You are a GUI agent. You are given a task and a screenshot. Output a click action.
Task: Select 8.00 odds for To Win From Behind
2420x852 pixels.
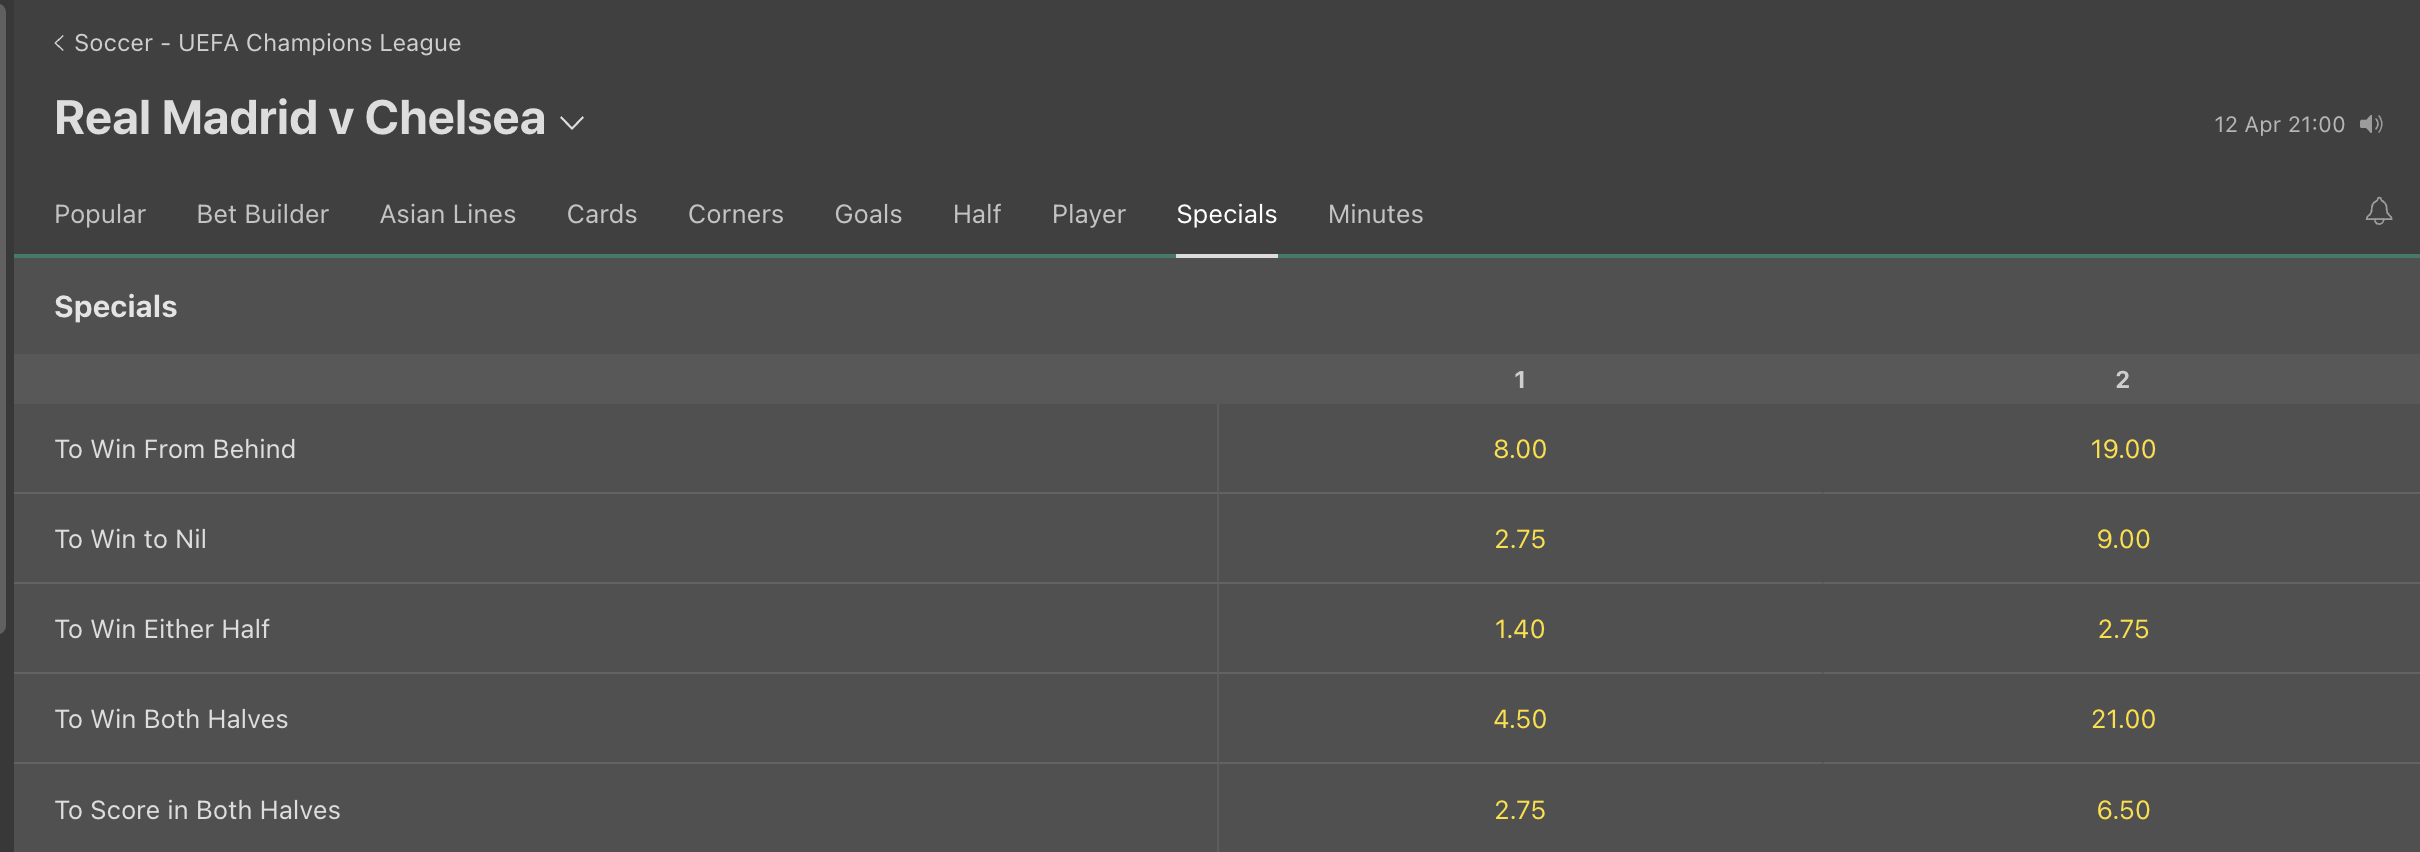click(1520, 449)
